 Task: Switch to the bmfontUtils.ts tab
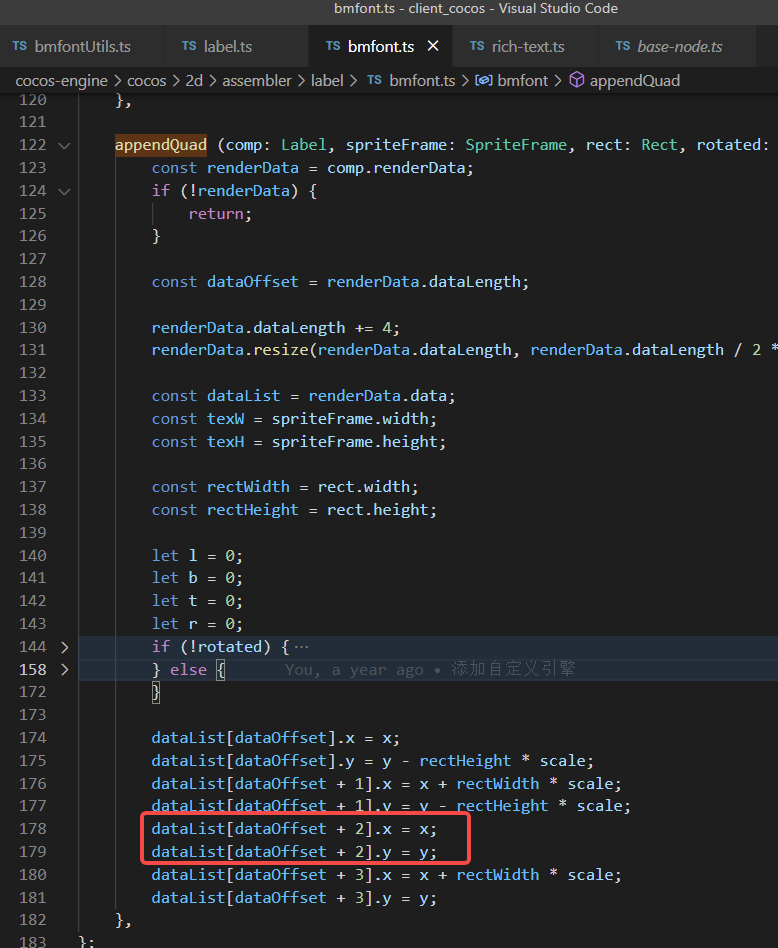click(x=82, y=47)
